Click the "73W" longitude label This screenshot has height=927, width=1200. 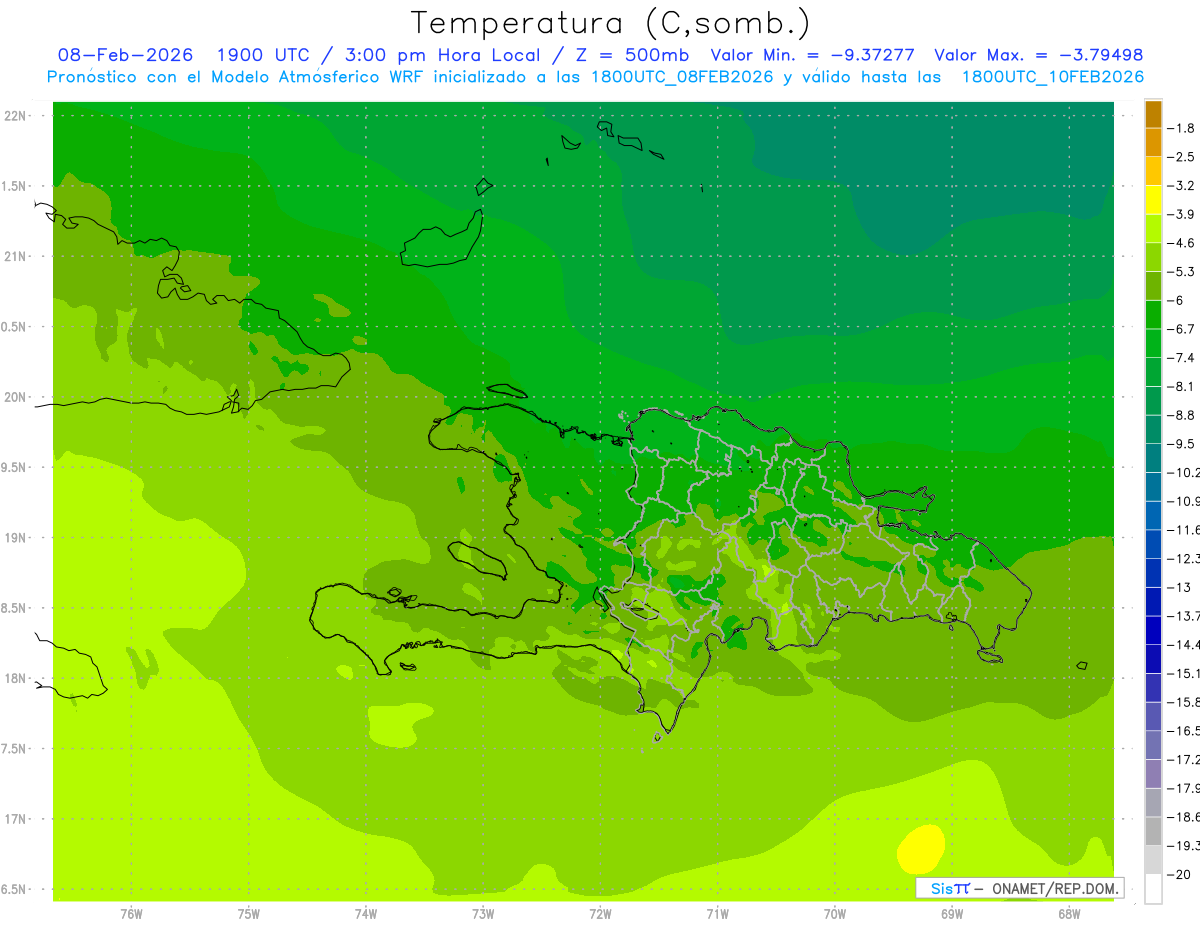[483, 914]
